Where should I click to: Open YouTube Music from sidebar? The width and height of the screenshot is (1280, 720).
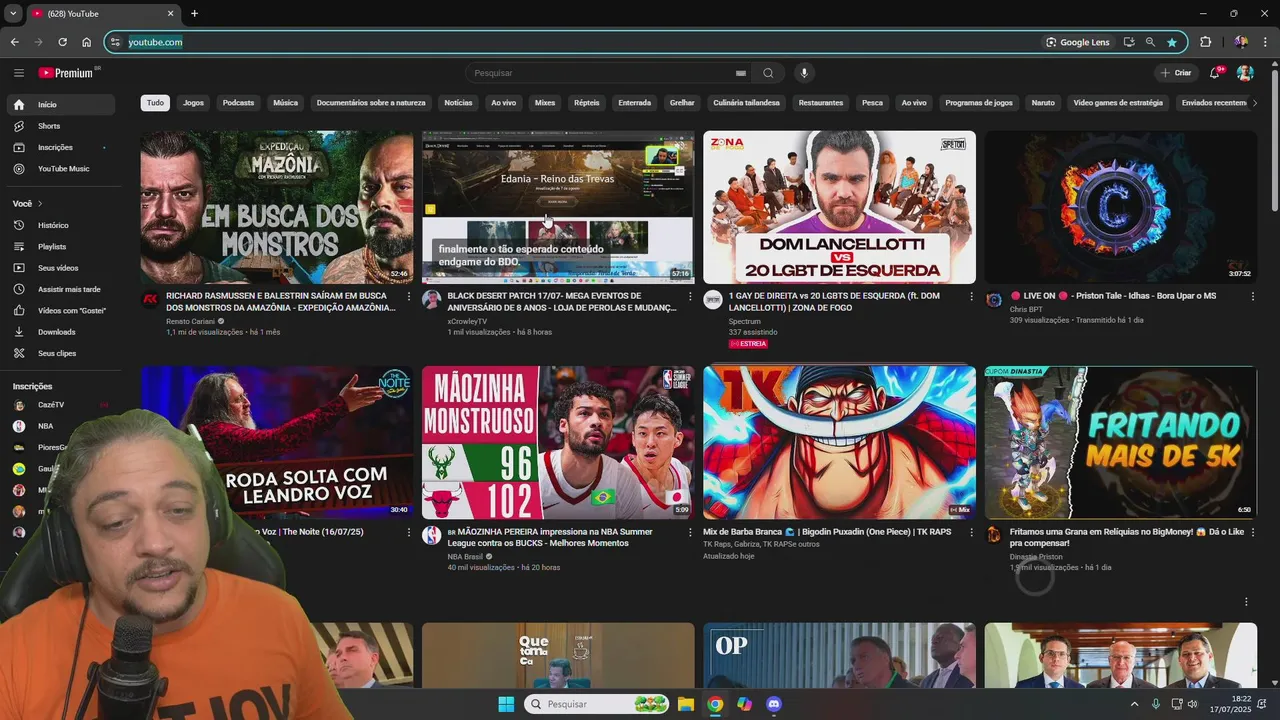coord(62,169)
